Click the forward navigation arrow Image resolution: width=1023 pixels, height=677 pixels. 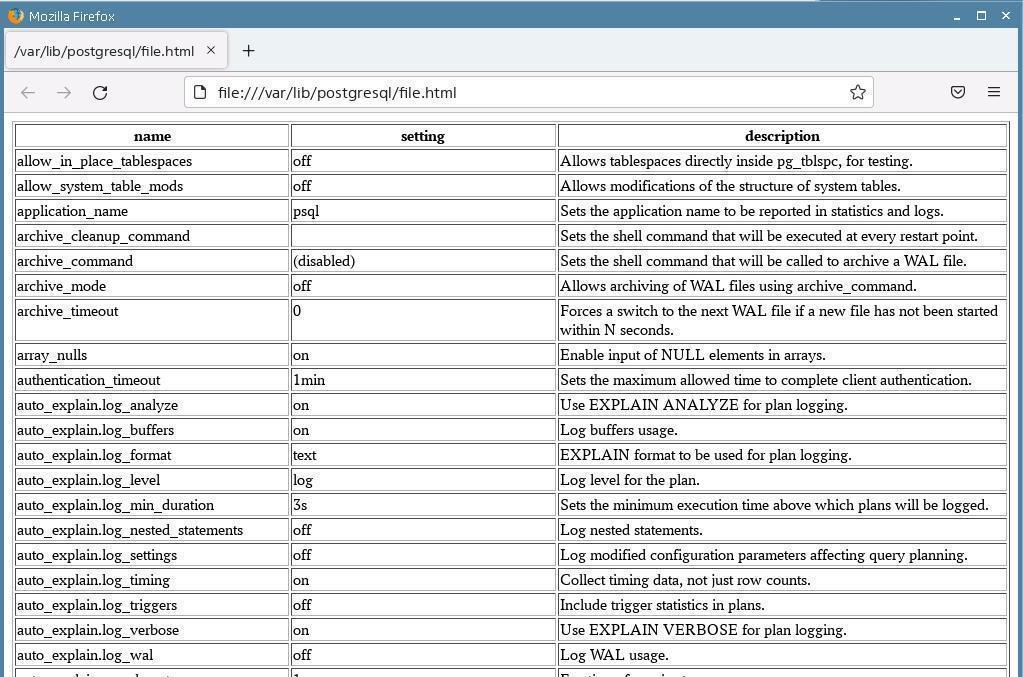coord(64,92)
